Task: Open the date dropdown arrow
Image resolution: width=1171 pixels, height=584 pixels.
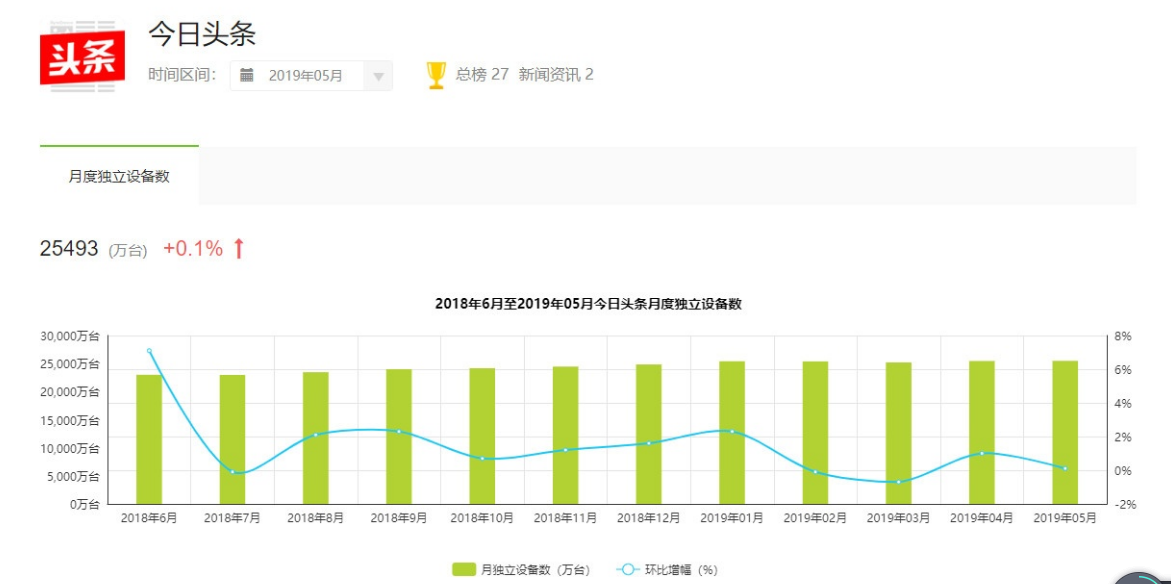Action: tap(378, 76)
